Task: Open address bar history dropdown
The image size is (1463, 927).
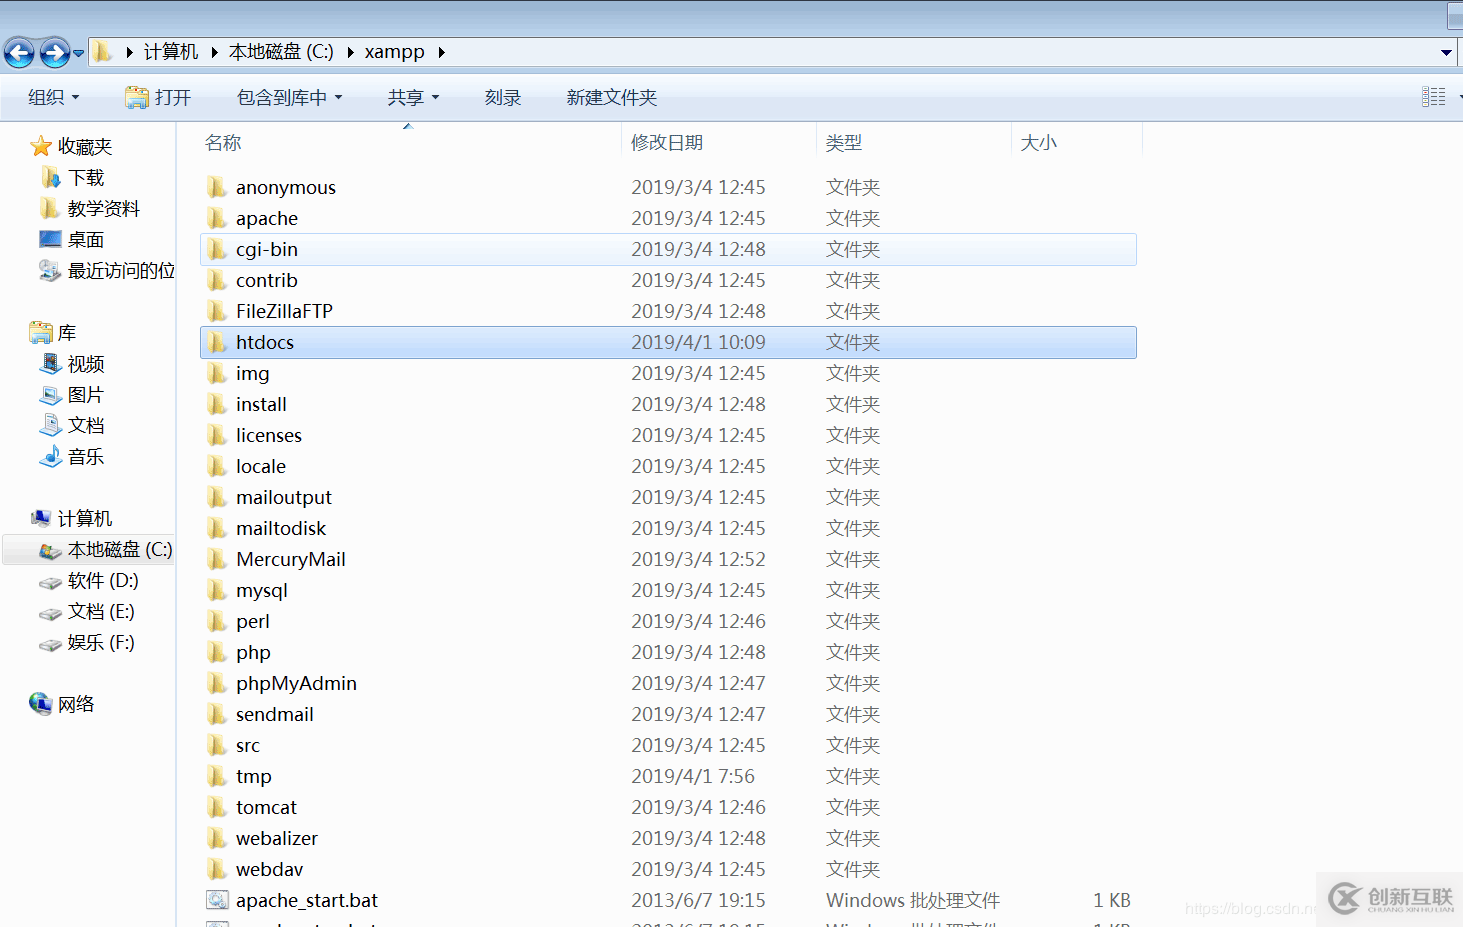Action: 1446,52
